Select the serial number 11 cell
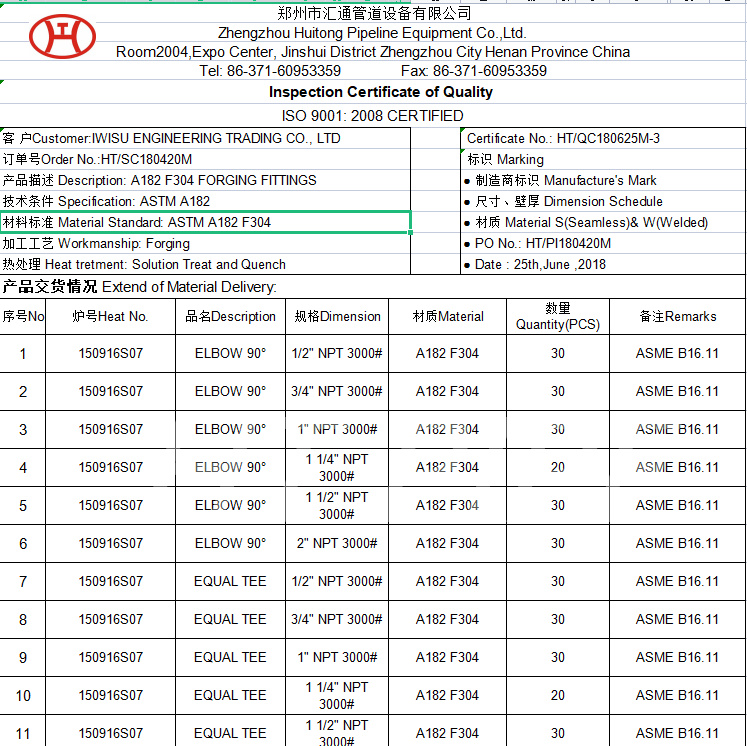 pos(23,731)
